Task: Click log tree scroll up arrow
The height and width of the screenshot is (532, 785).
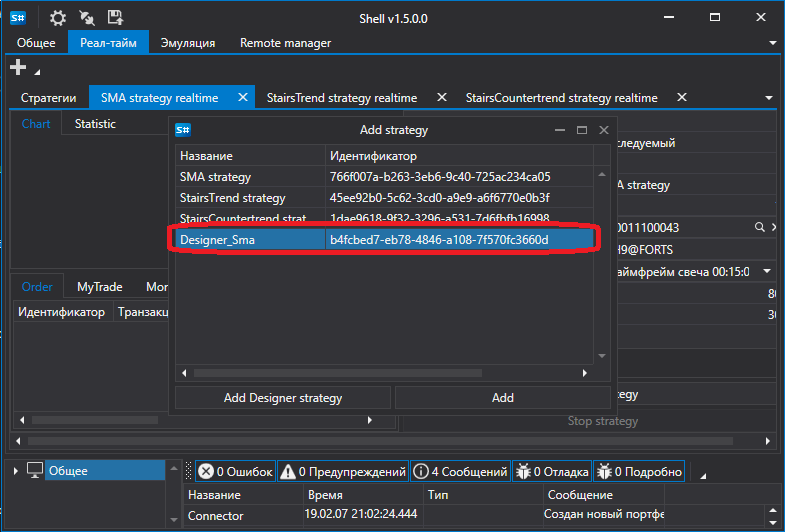Action: pyautogui.click(x=174, y=468)
